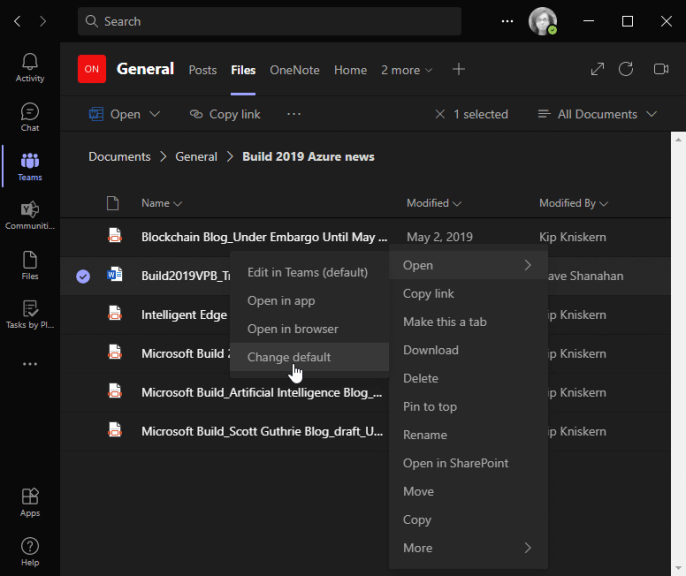Screen dimensions: 686x576
Task: Expand the Open toolbar dropdown
Action: point(154,114)
